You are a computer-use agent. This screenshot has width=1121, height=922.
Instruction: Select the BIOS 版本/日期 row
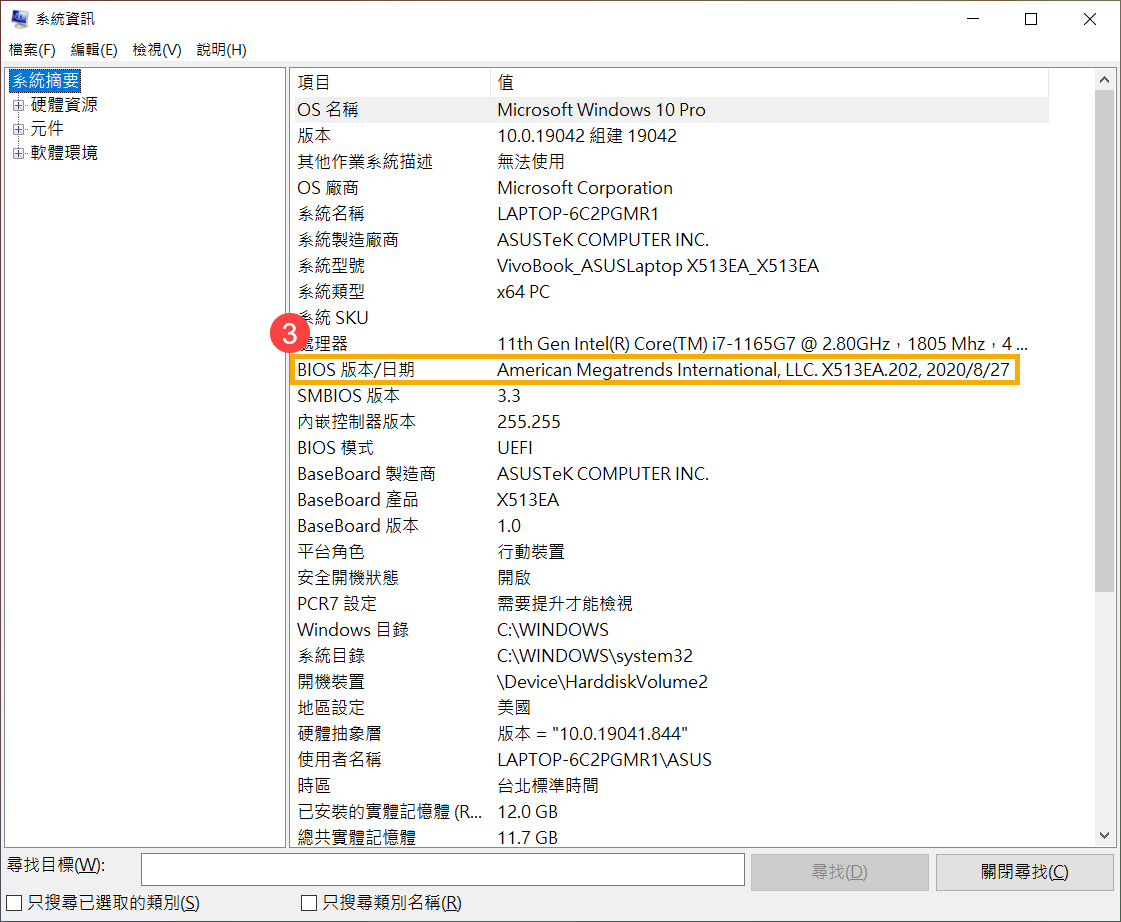click(656, 370)
